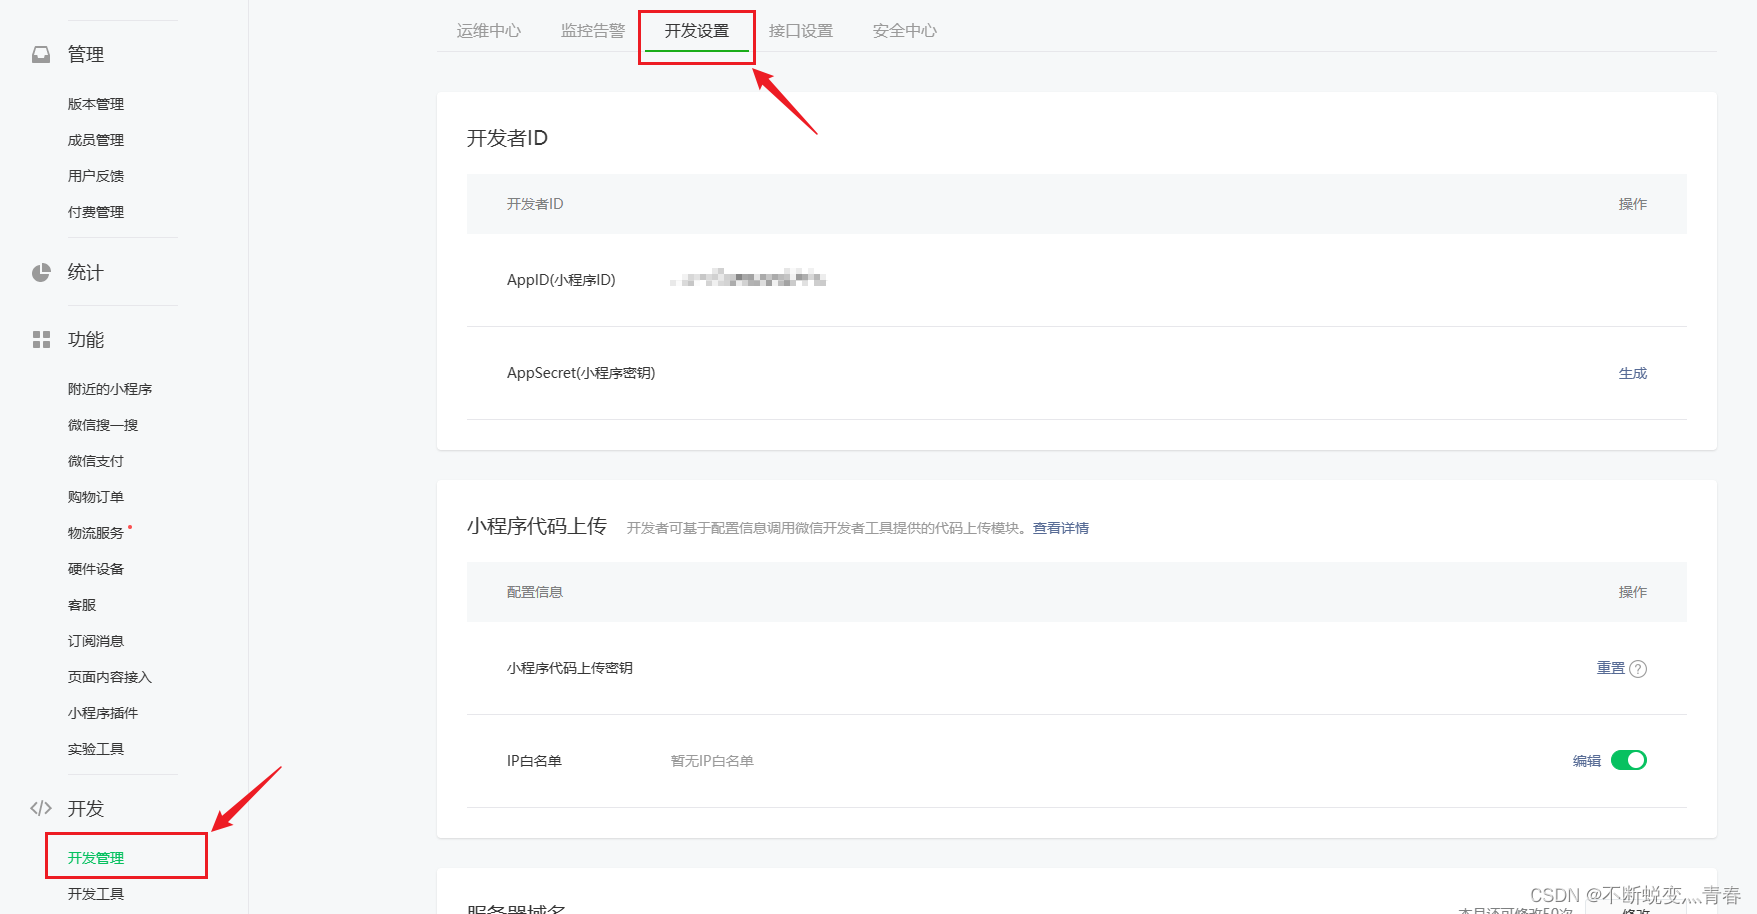Click the 查看详情 link
The width and height of the screenshot is (1757, 914).
pyautogui.click(x=1061, y=528)
